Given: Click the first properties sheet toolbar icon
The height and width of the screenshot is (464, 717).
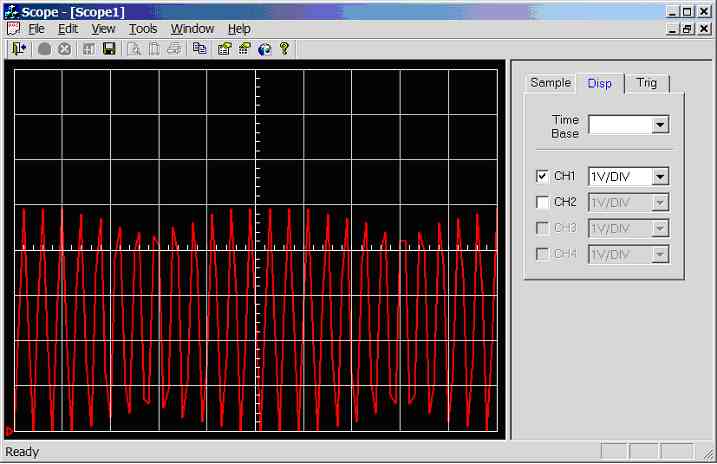Looking at the screenshot, I should [x=224, y=48].
